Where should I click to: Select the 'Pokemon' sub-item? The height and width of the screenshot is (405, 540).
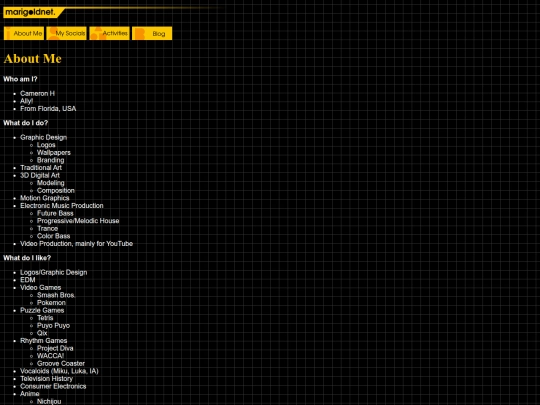(51, 303)
